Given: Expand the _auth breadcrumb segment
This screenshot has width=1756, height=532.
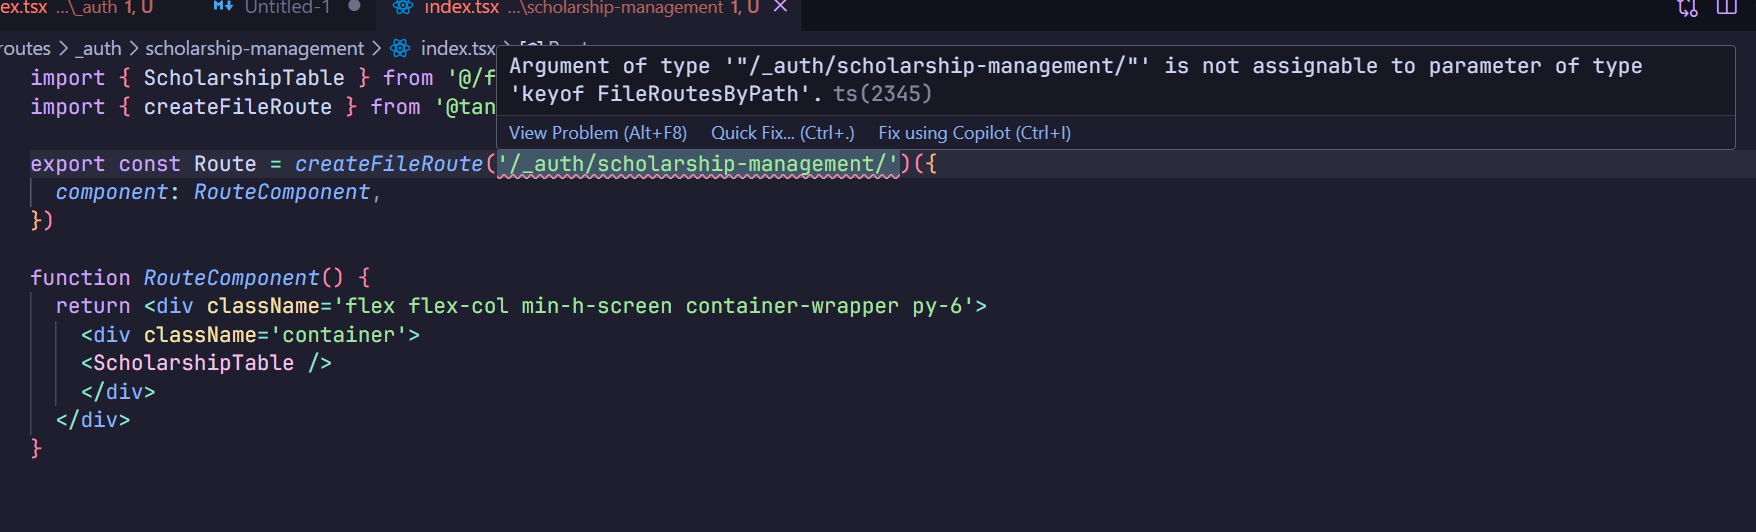Looking at the screenshot, I should [x=98, y=48].
